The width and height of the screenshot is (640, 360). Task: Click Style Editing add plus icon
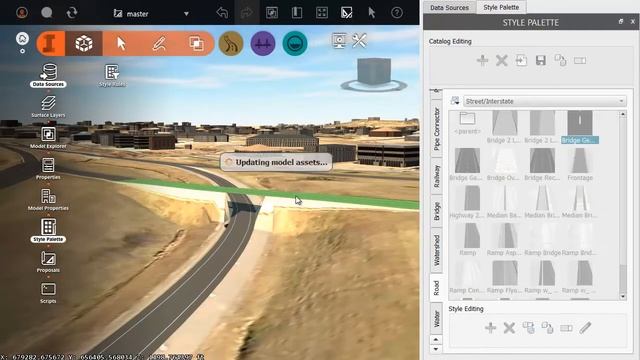490,327
